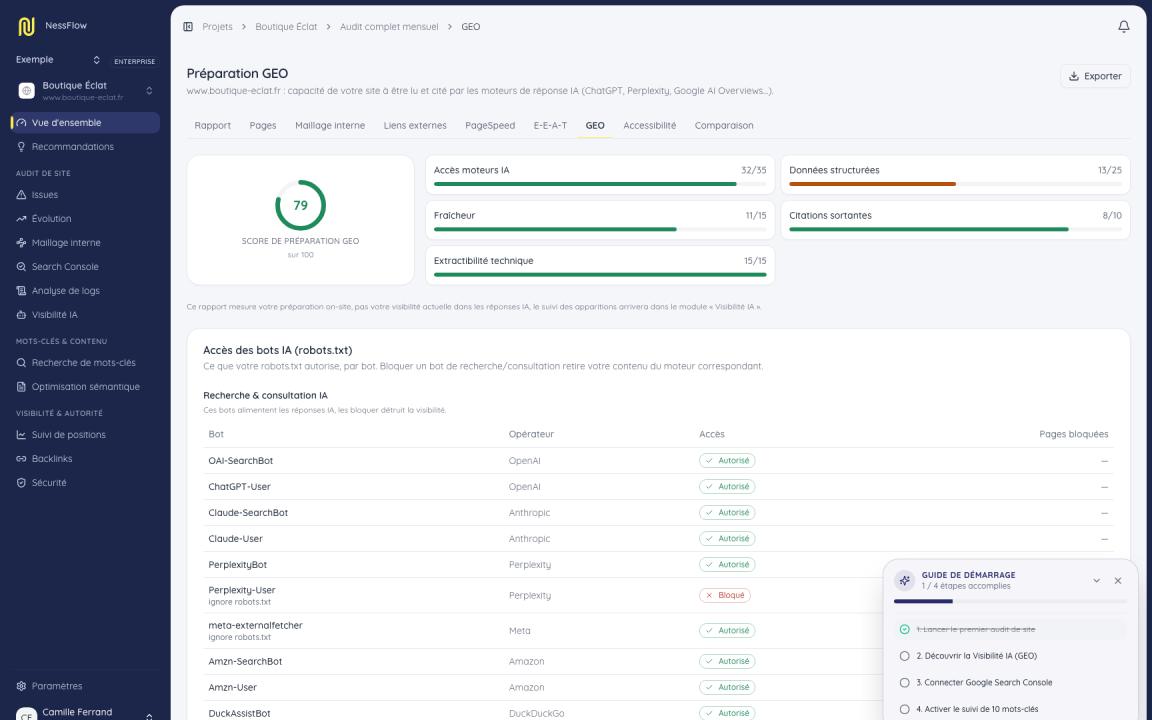Click the Exporter button
Screen dimensions: 1152x720
click(x=1095, y=76)
